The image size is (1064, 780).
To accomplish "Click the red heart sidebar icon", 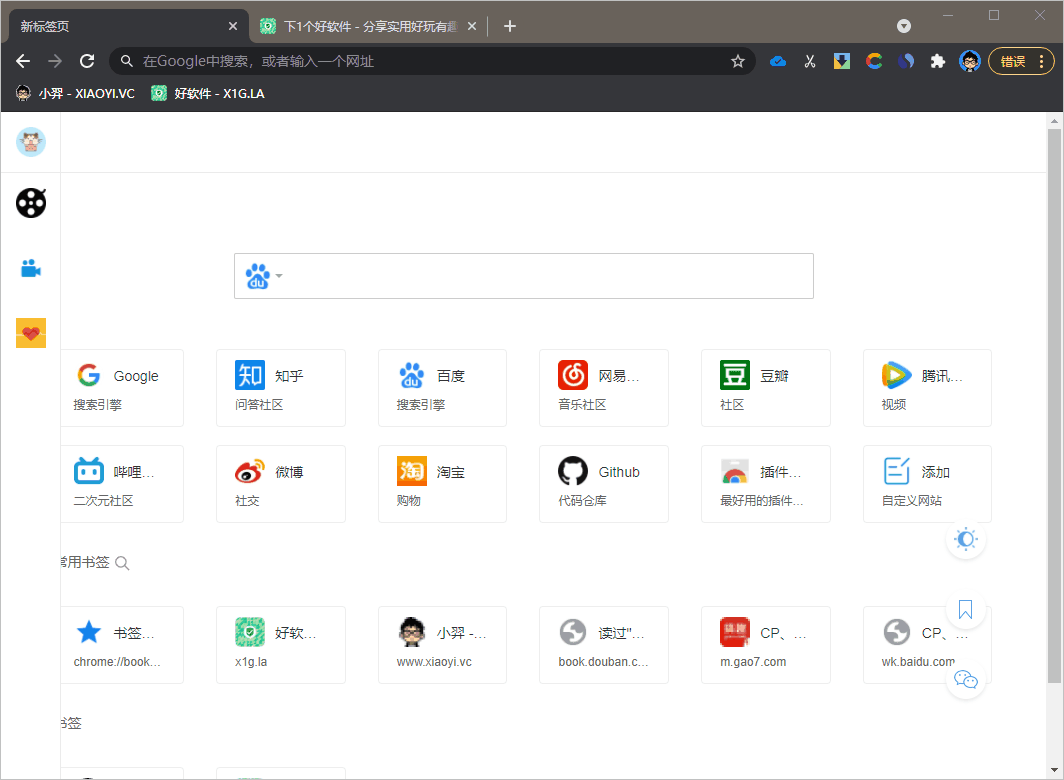I will [x=31, y=333].
